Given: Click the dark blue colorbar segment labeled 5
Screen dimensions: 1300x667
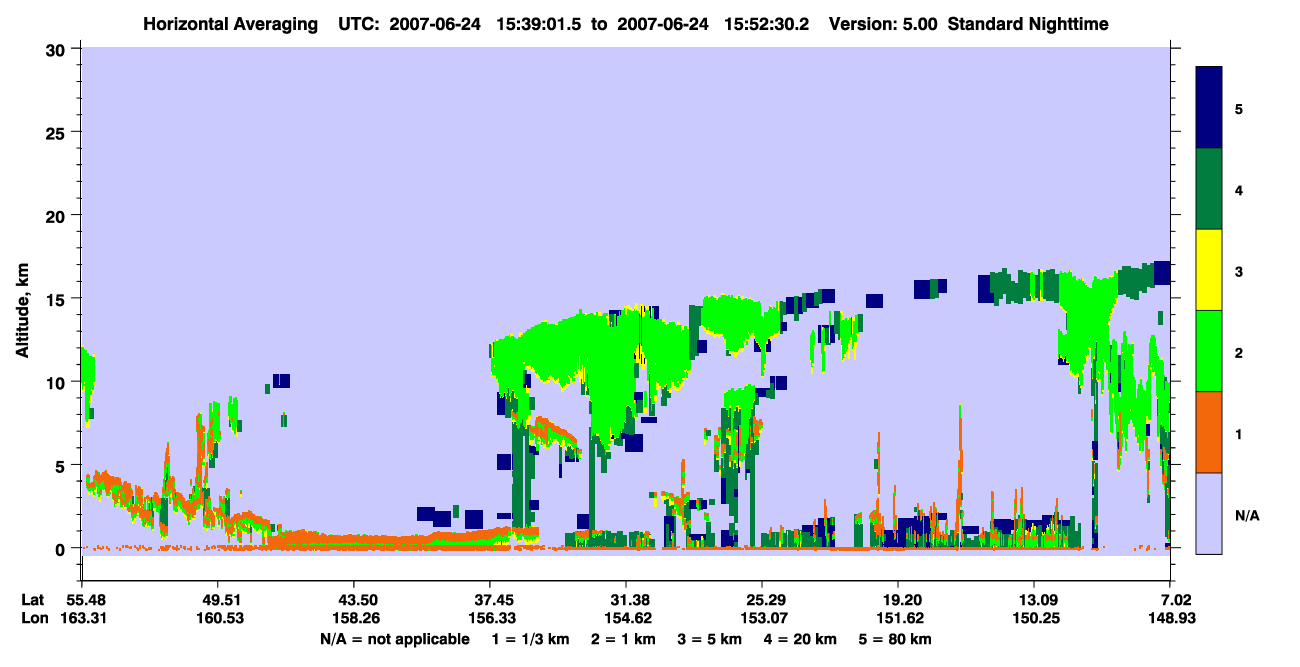Looking at the screenshot, I should coord(1209,108).
